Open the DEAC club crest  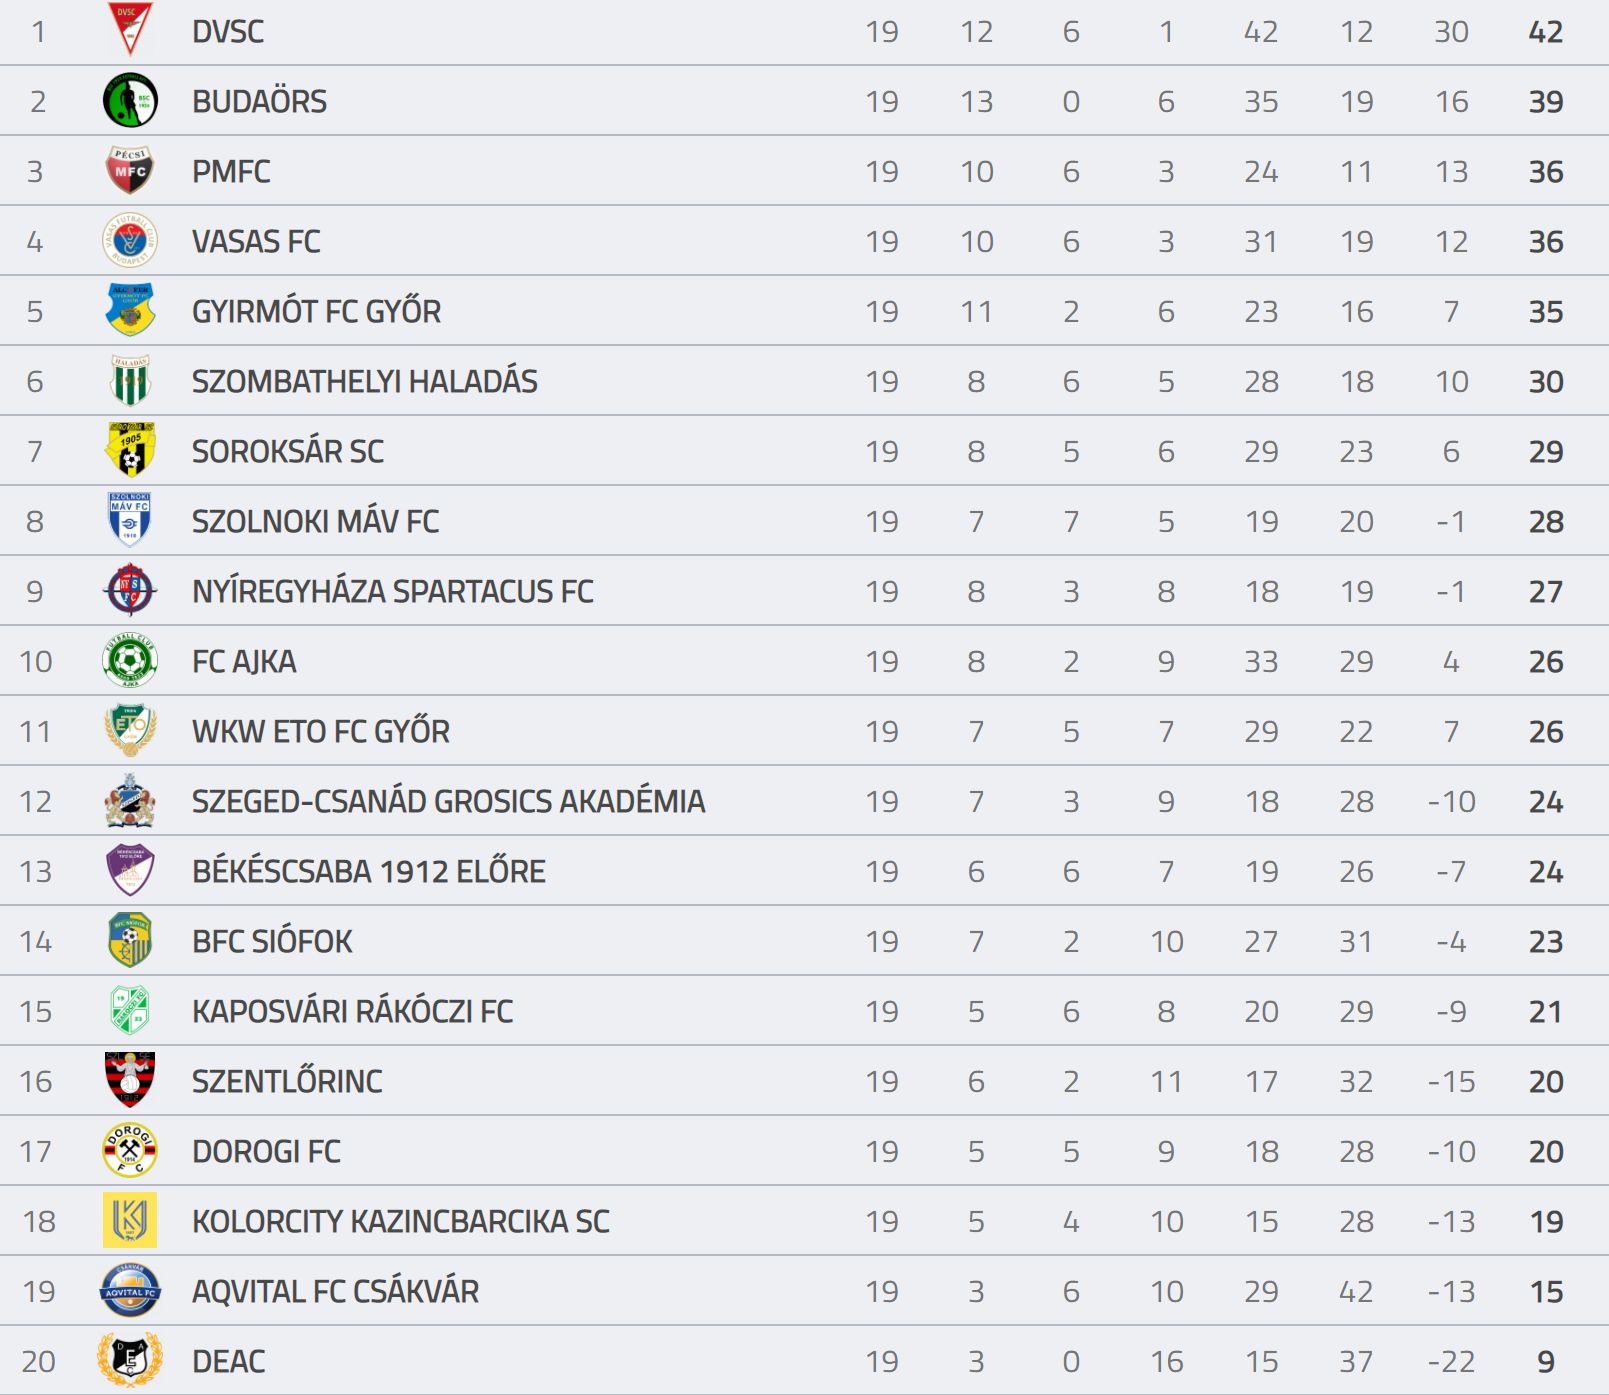(x=130, y=1360)
